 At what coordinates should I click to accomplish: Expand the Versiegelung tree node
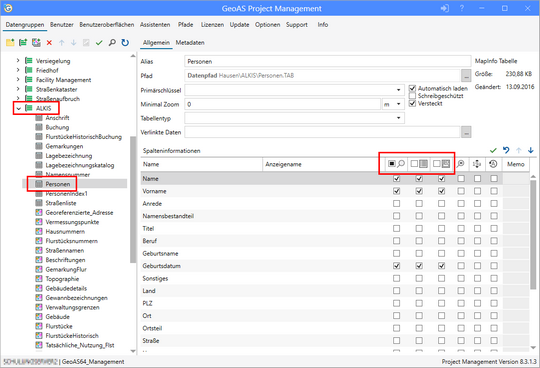click(x=18, y=61)
